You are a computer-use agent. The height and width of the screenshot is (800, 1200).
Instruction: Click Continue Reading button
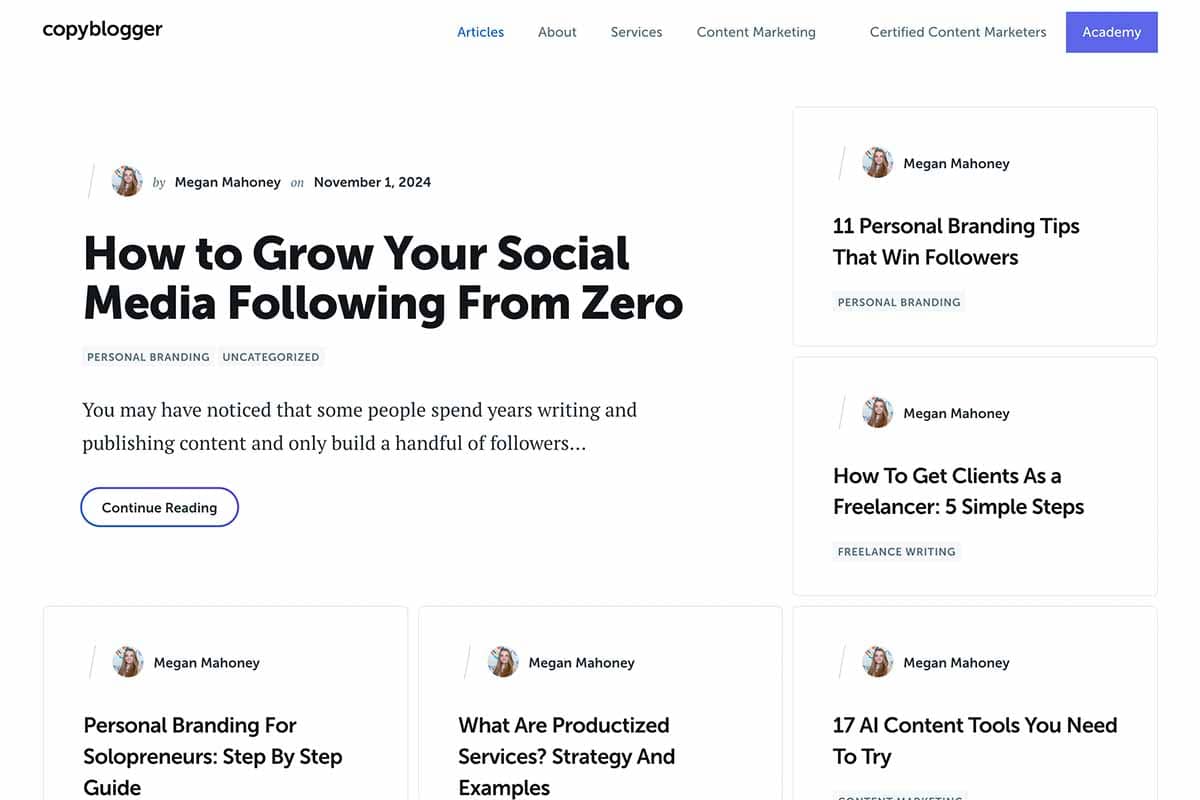(x=159, y=507)
